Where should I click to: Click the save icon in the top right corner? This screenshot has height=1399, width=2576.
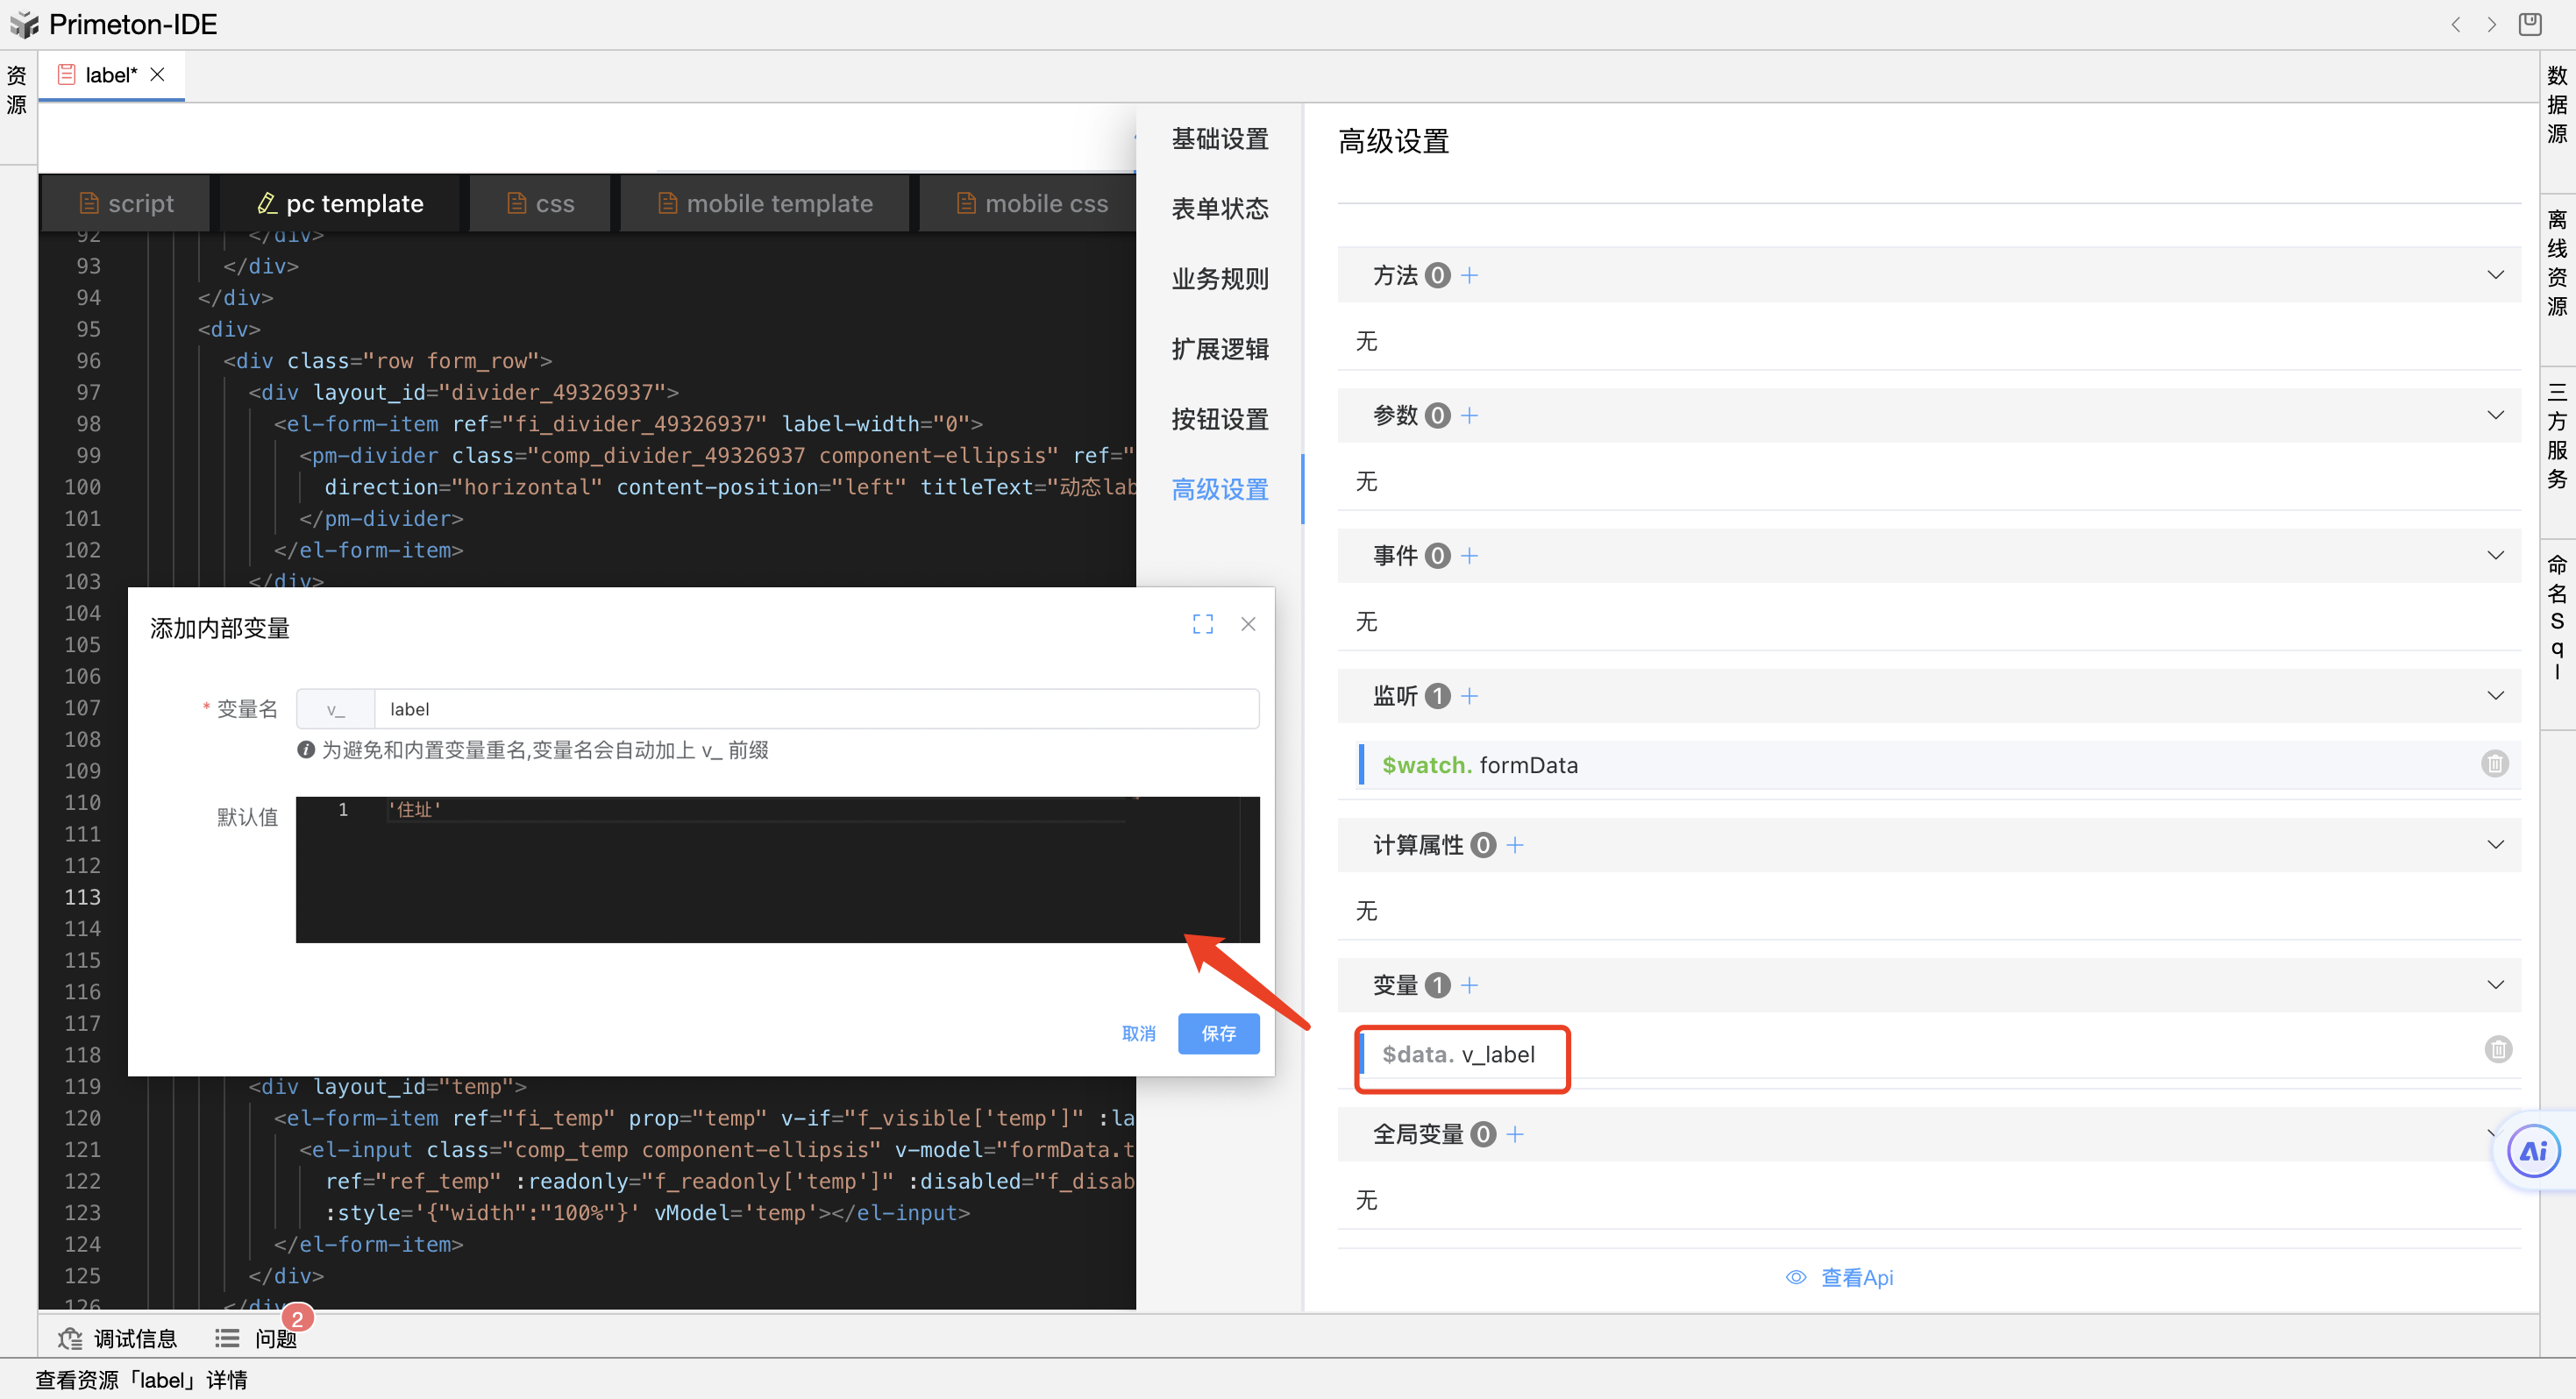[2530, 24]
